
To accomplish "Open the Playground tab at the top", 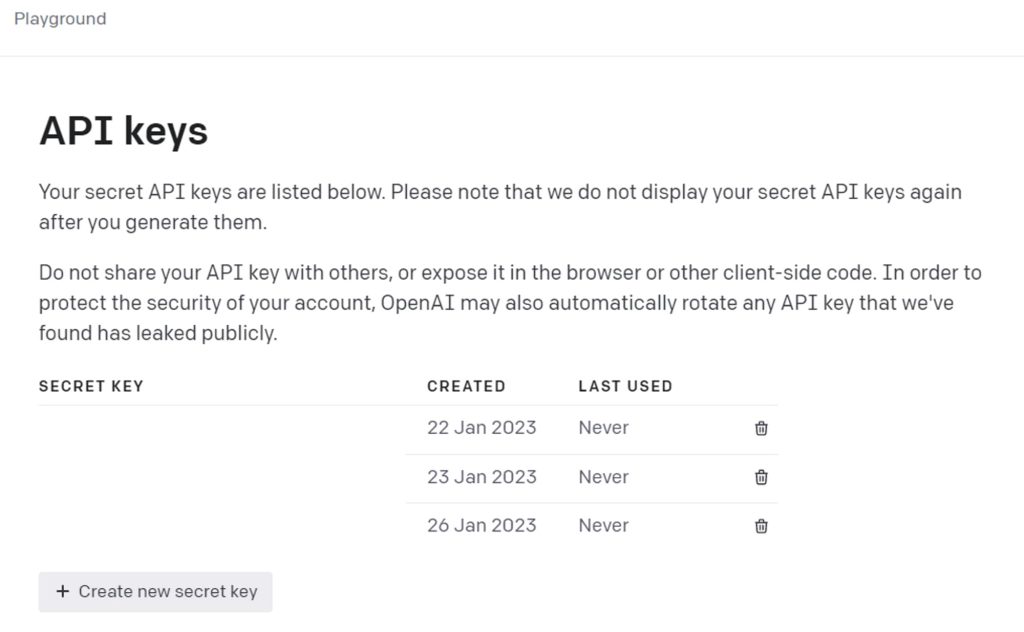I will (60, 19).
